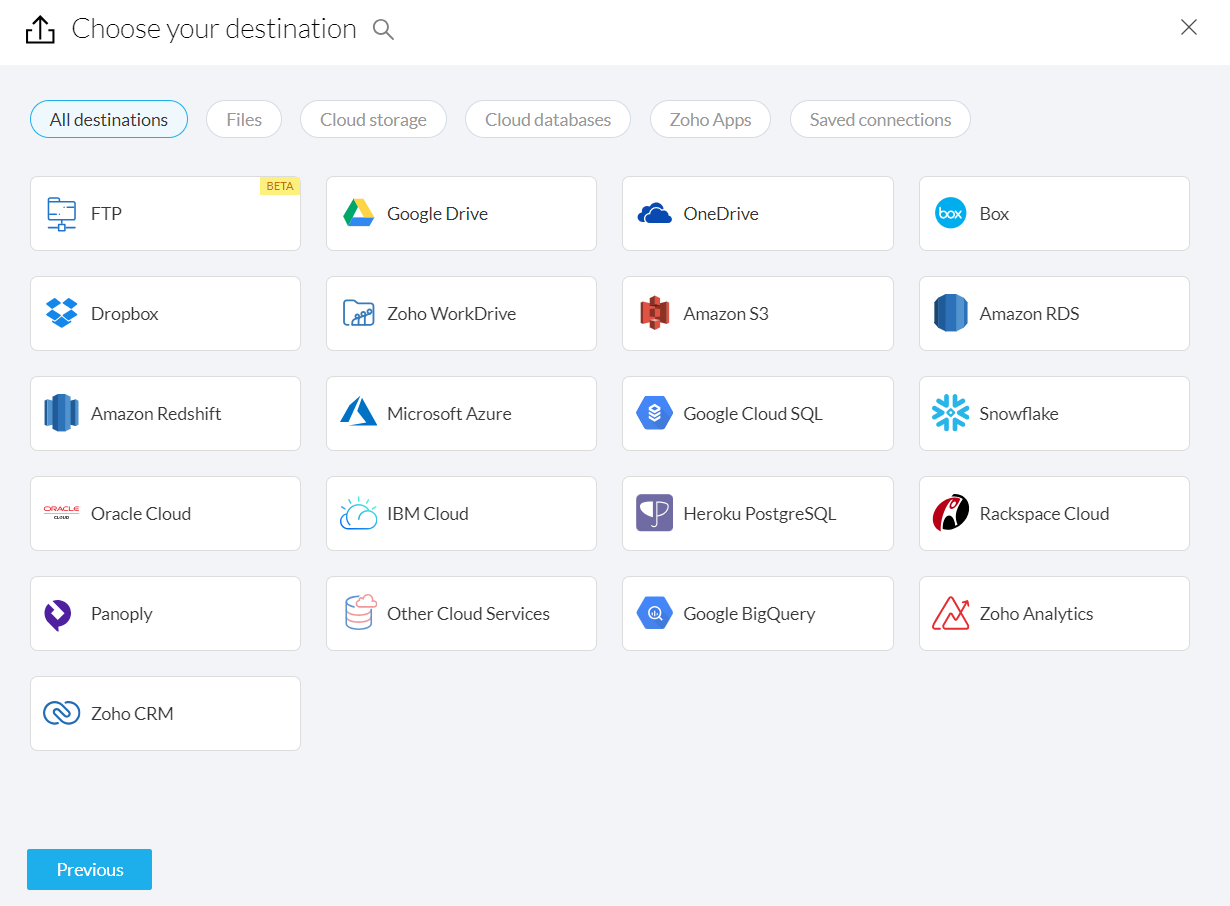Open the Cloud storage filter tab
Viewport: 1230px width, 906px height.
[x=373, y=120]
